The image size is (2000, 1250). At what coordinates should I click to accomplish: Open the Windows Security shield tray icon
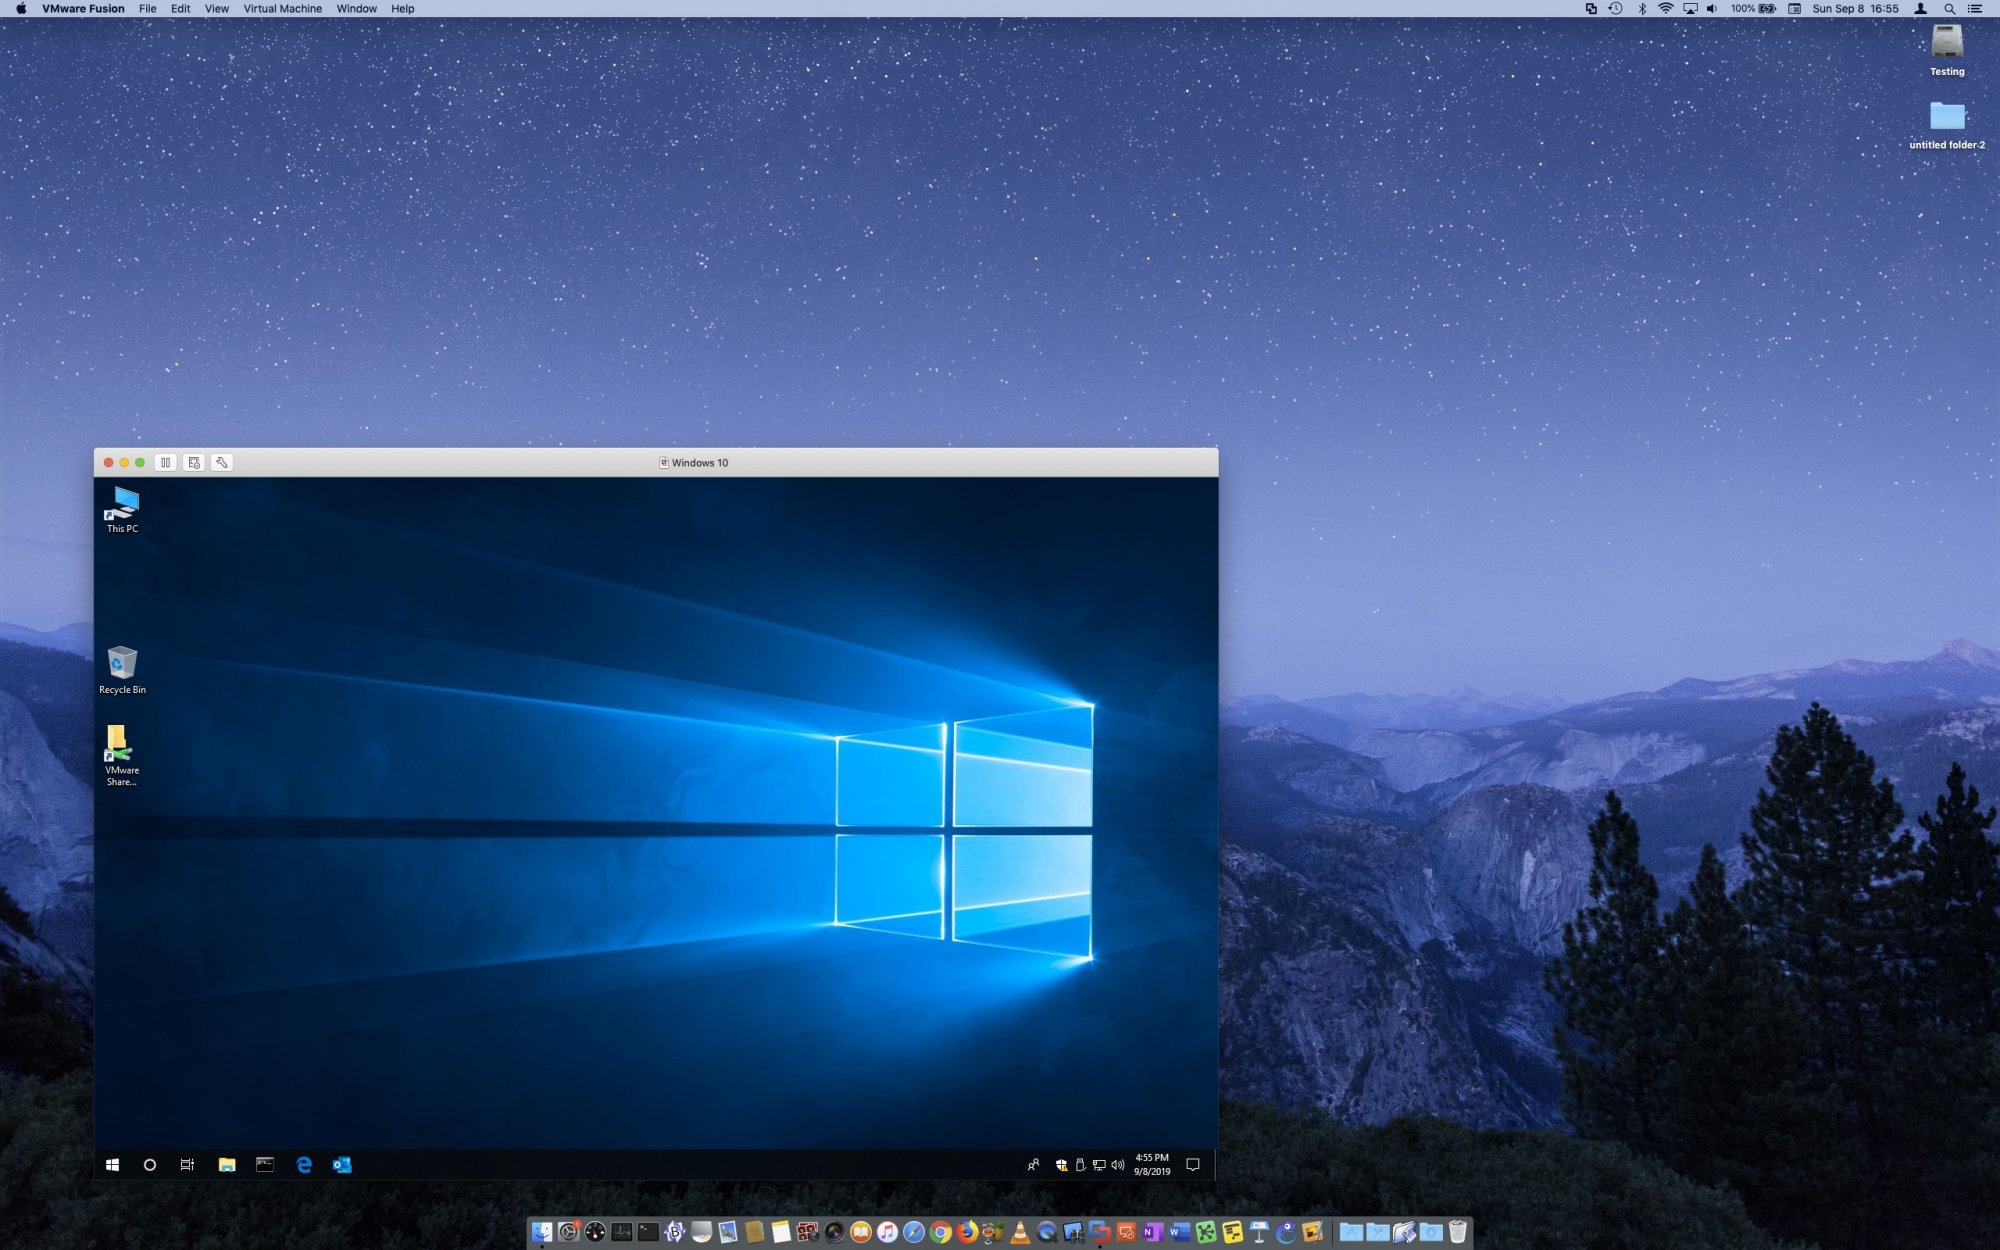click(1061, 1165)
